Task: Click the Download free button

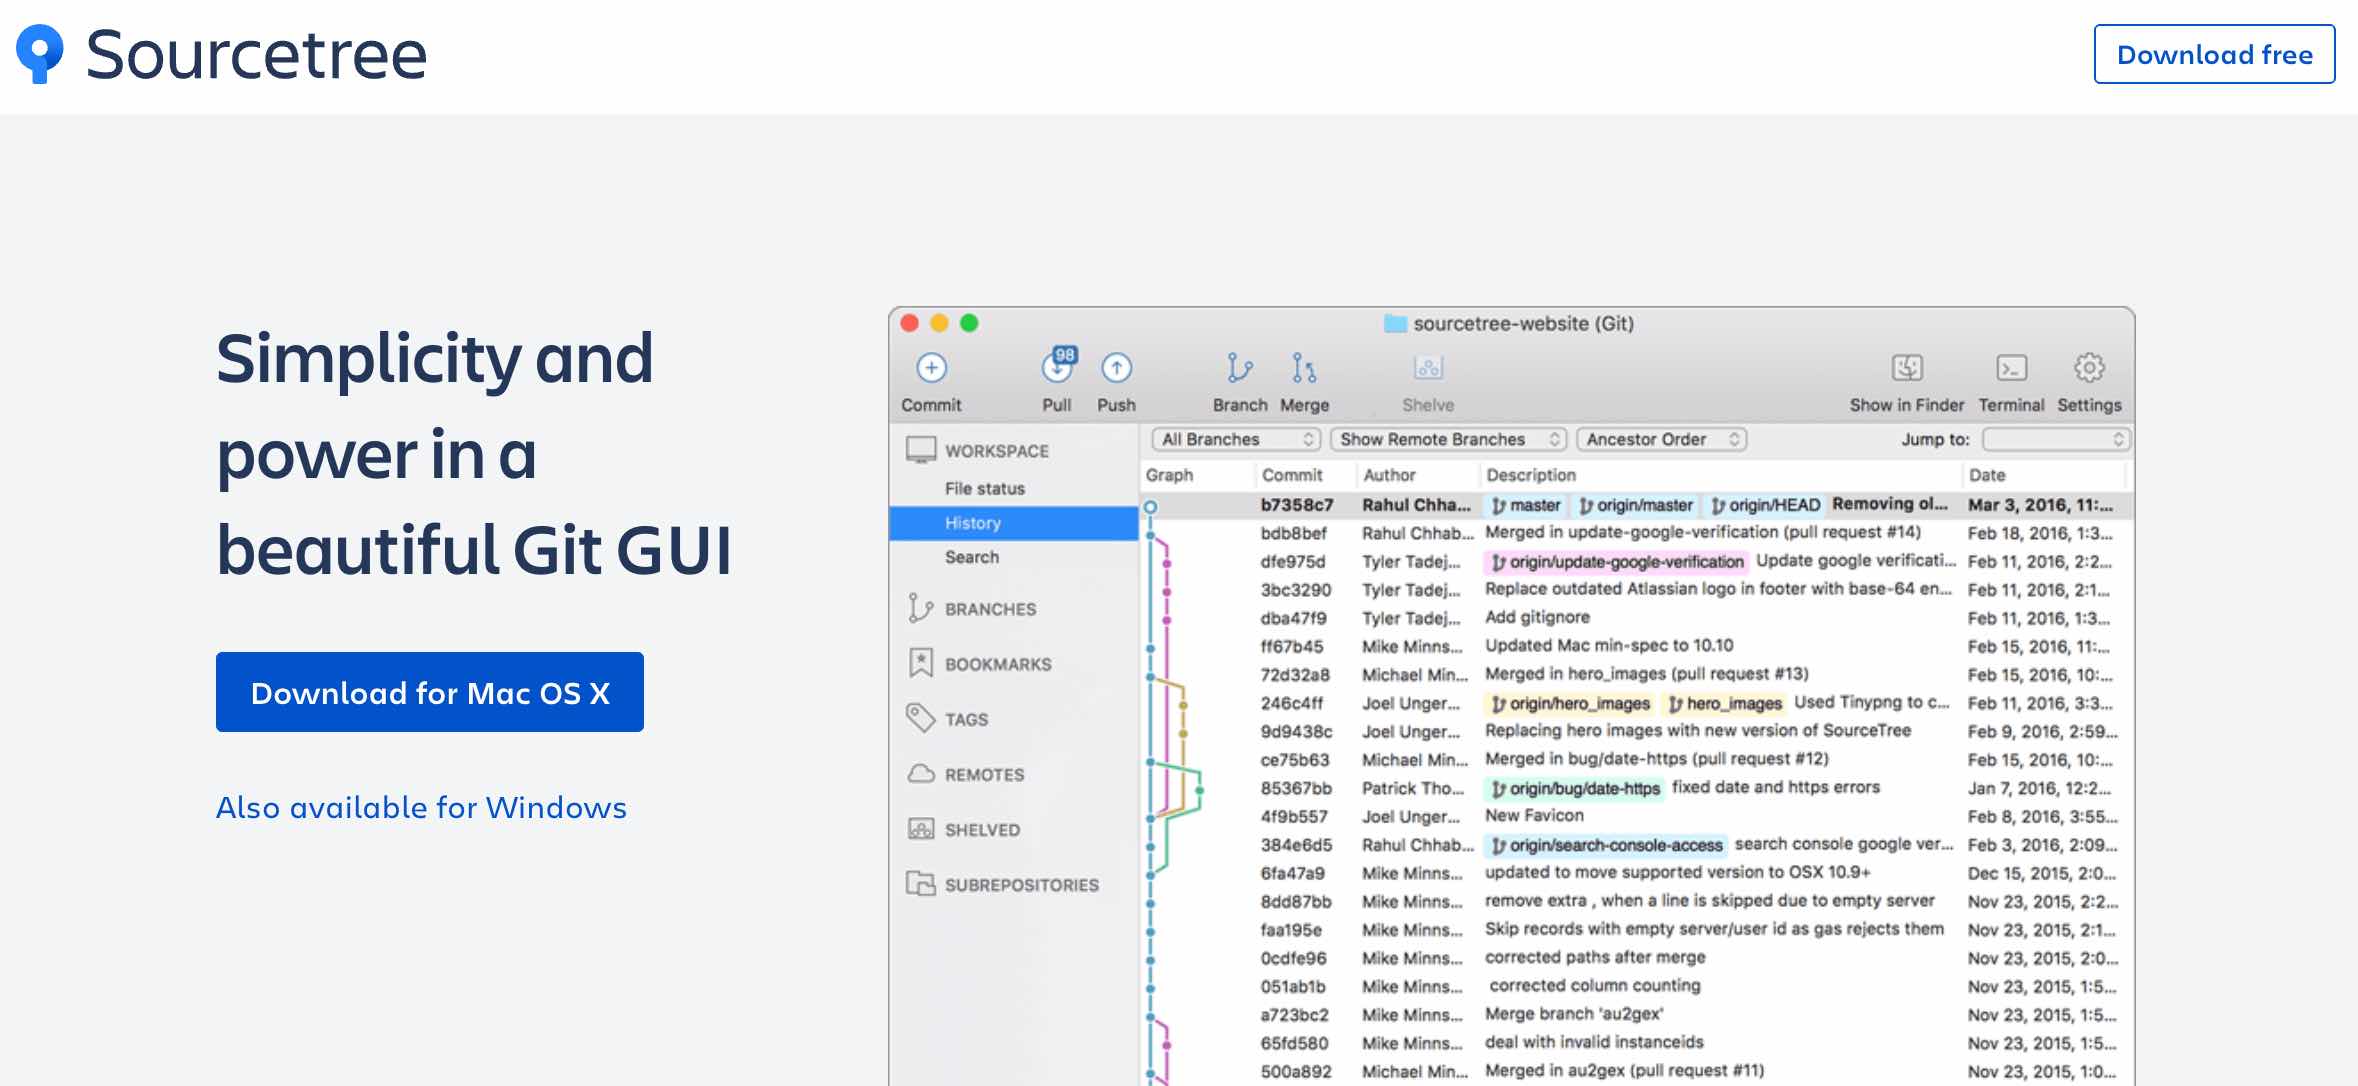Action: tap(2214, 54)
